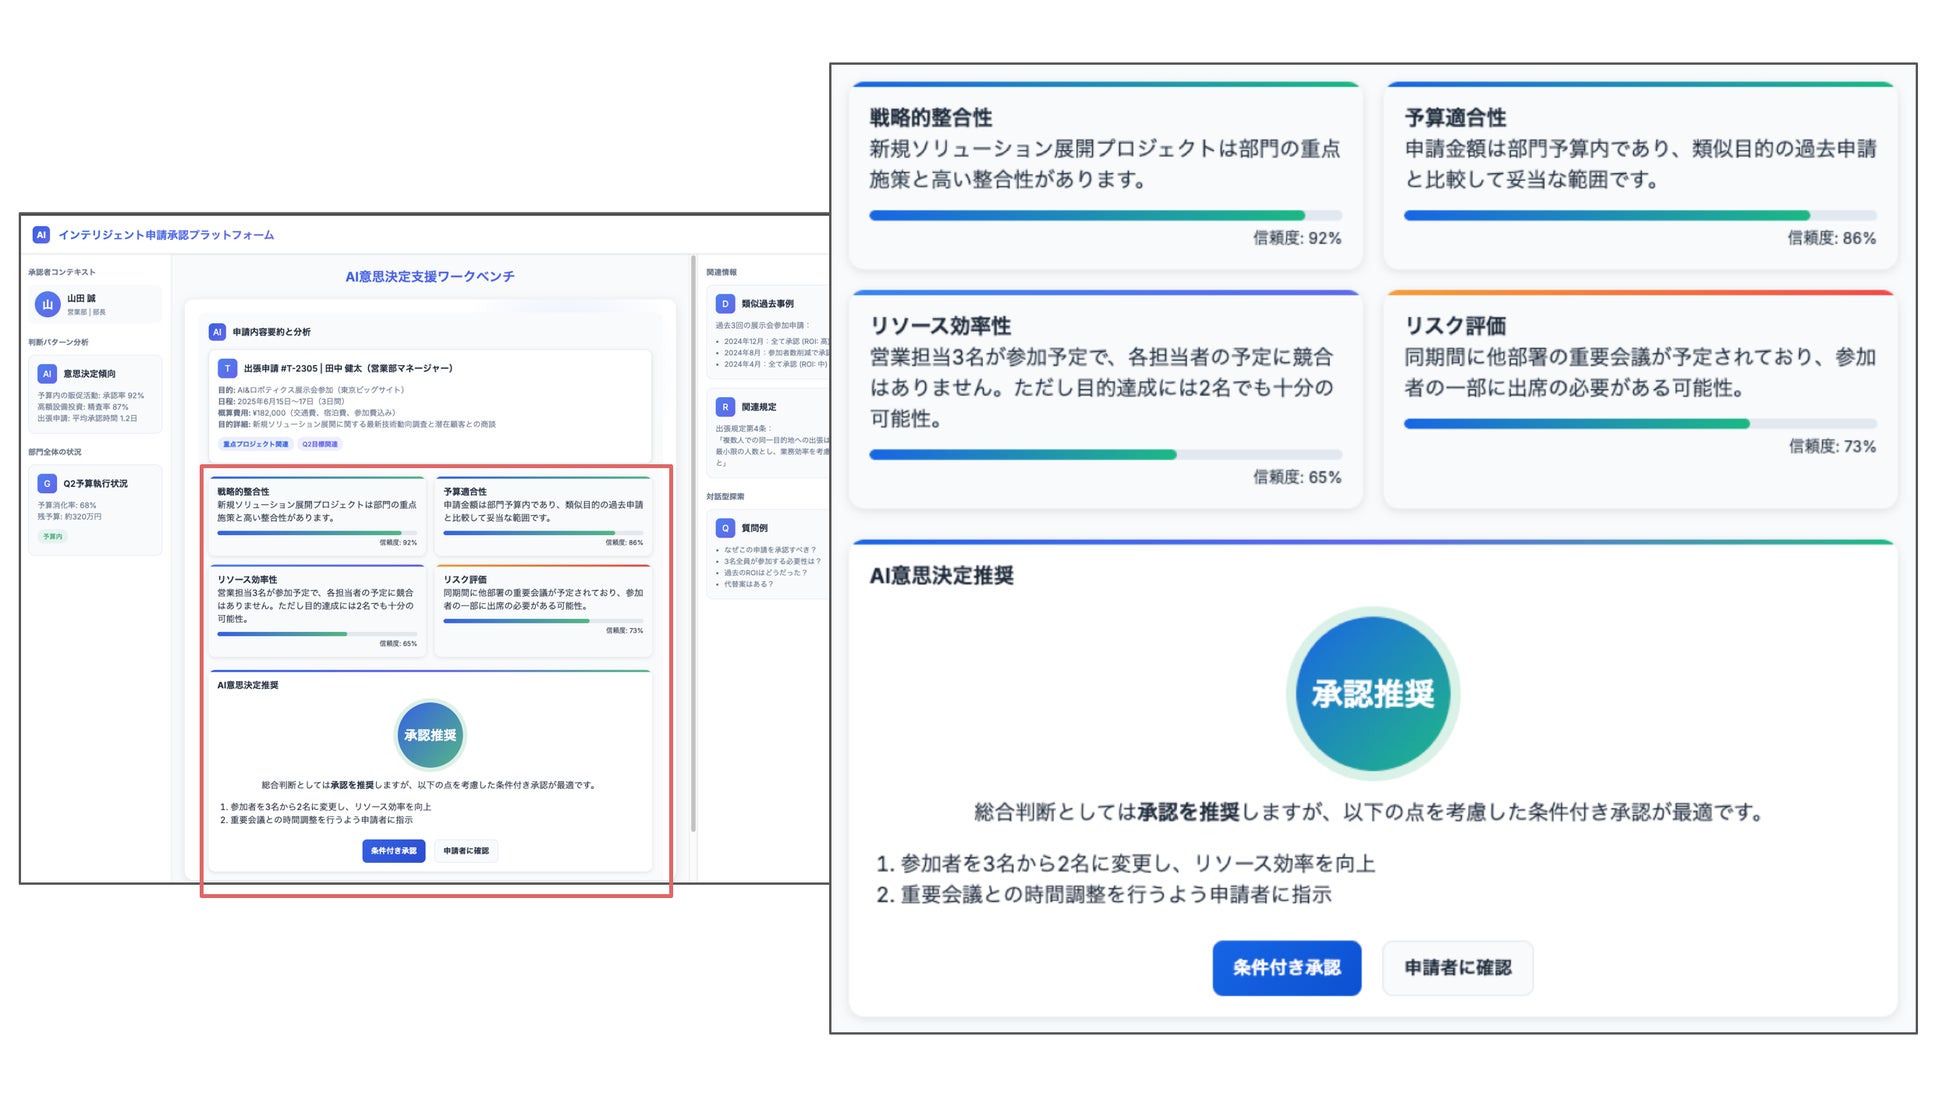1950x1097 pixels.
Task: Click the 申請内容要約と分析 AI icon
Action: click(217, 332)
